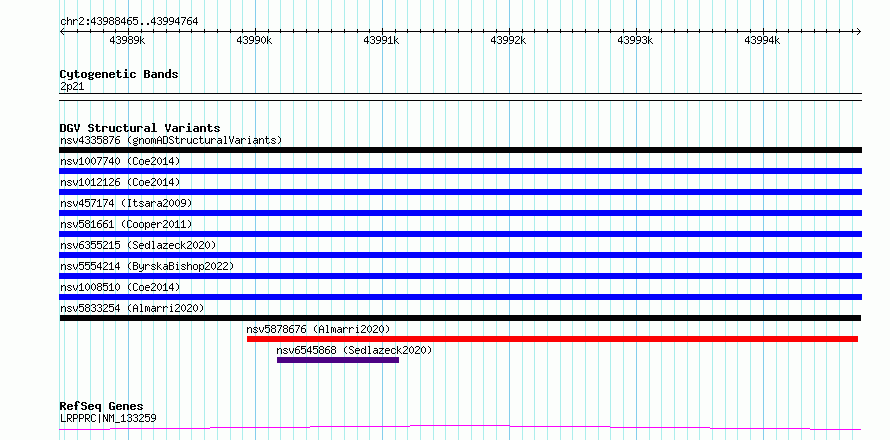Click the Cytogenetic Bands track heading
The width and height of the screenshot is (890, 440).
[119, 74]
